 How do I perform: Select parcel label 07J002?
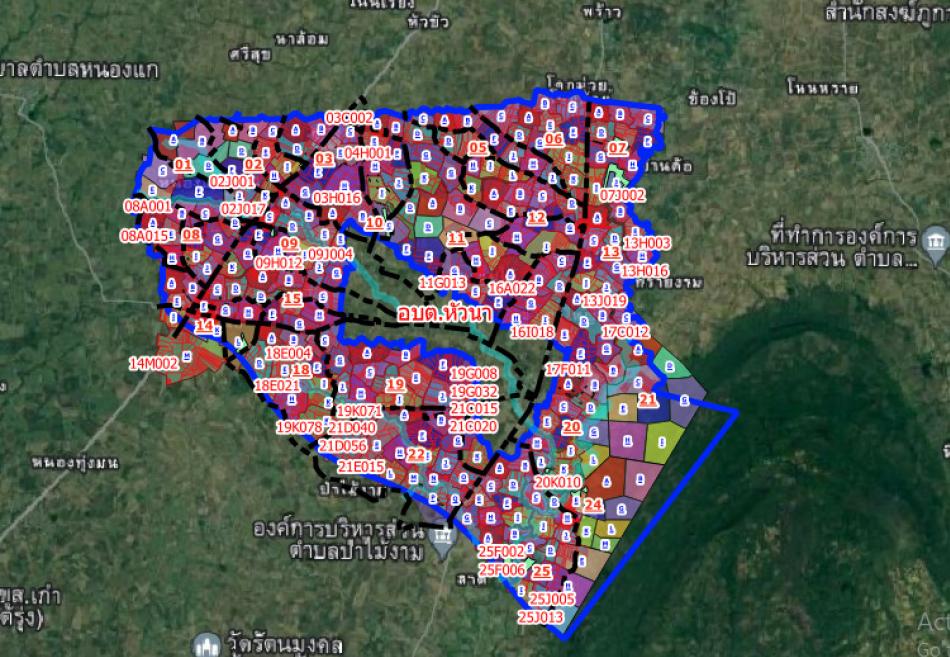point(622,195)
